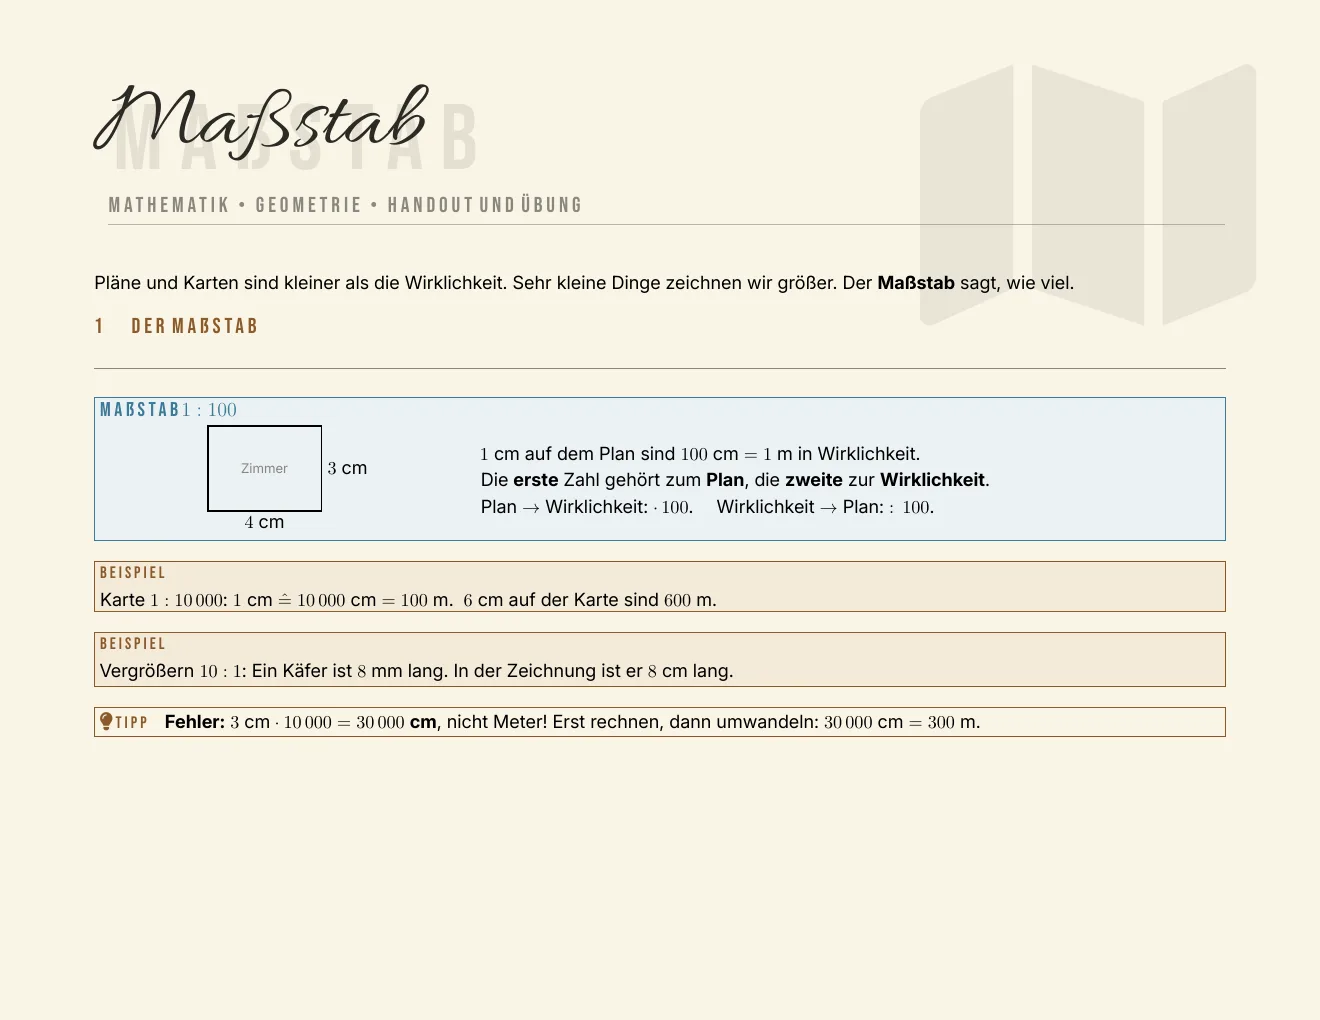Click the sentence "Die erste Zahl gehört zum Plan"
1320x1020 pixels.
[x=735, y=480]
